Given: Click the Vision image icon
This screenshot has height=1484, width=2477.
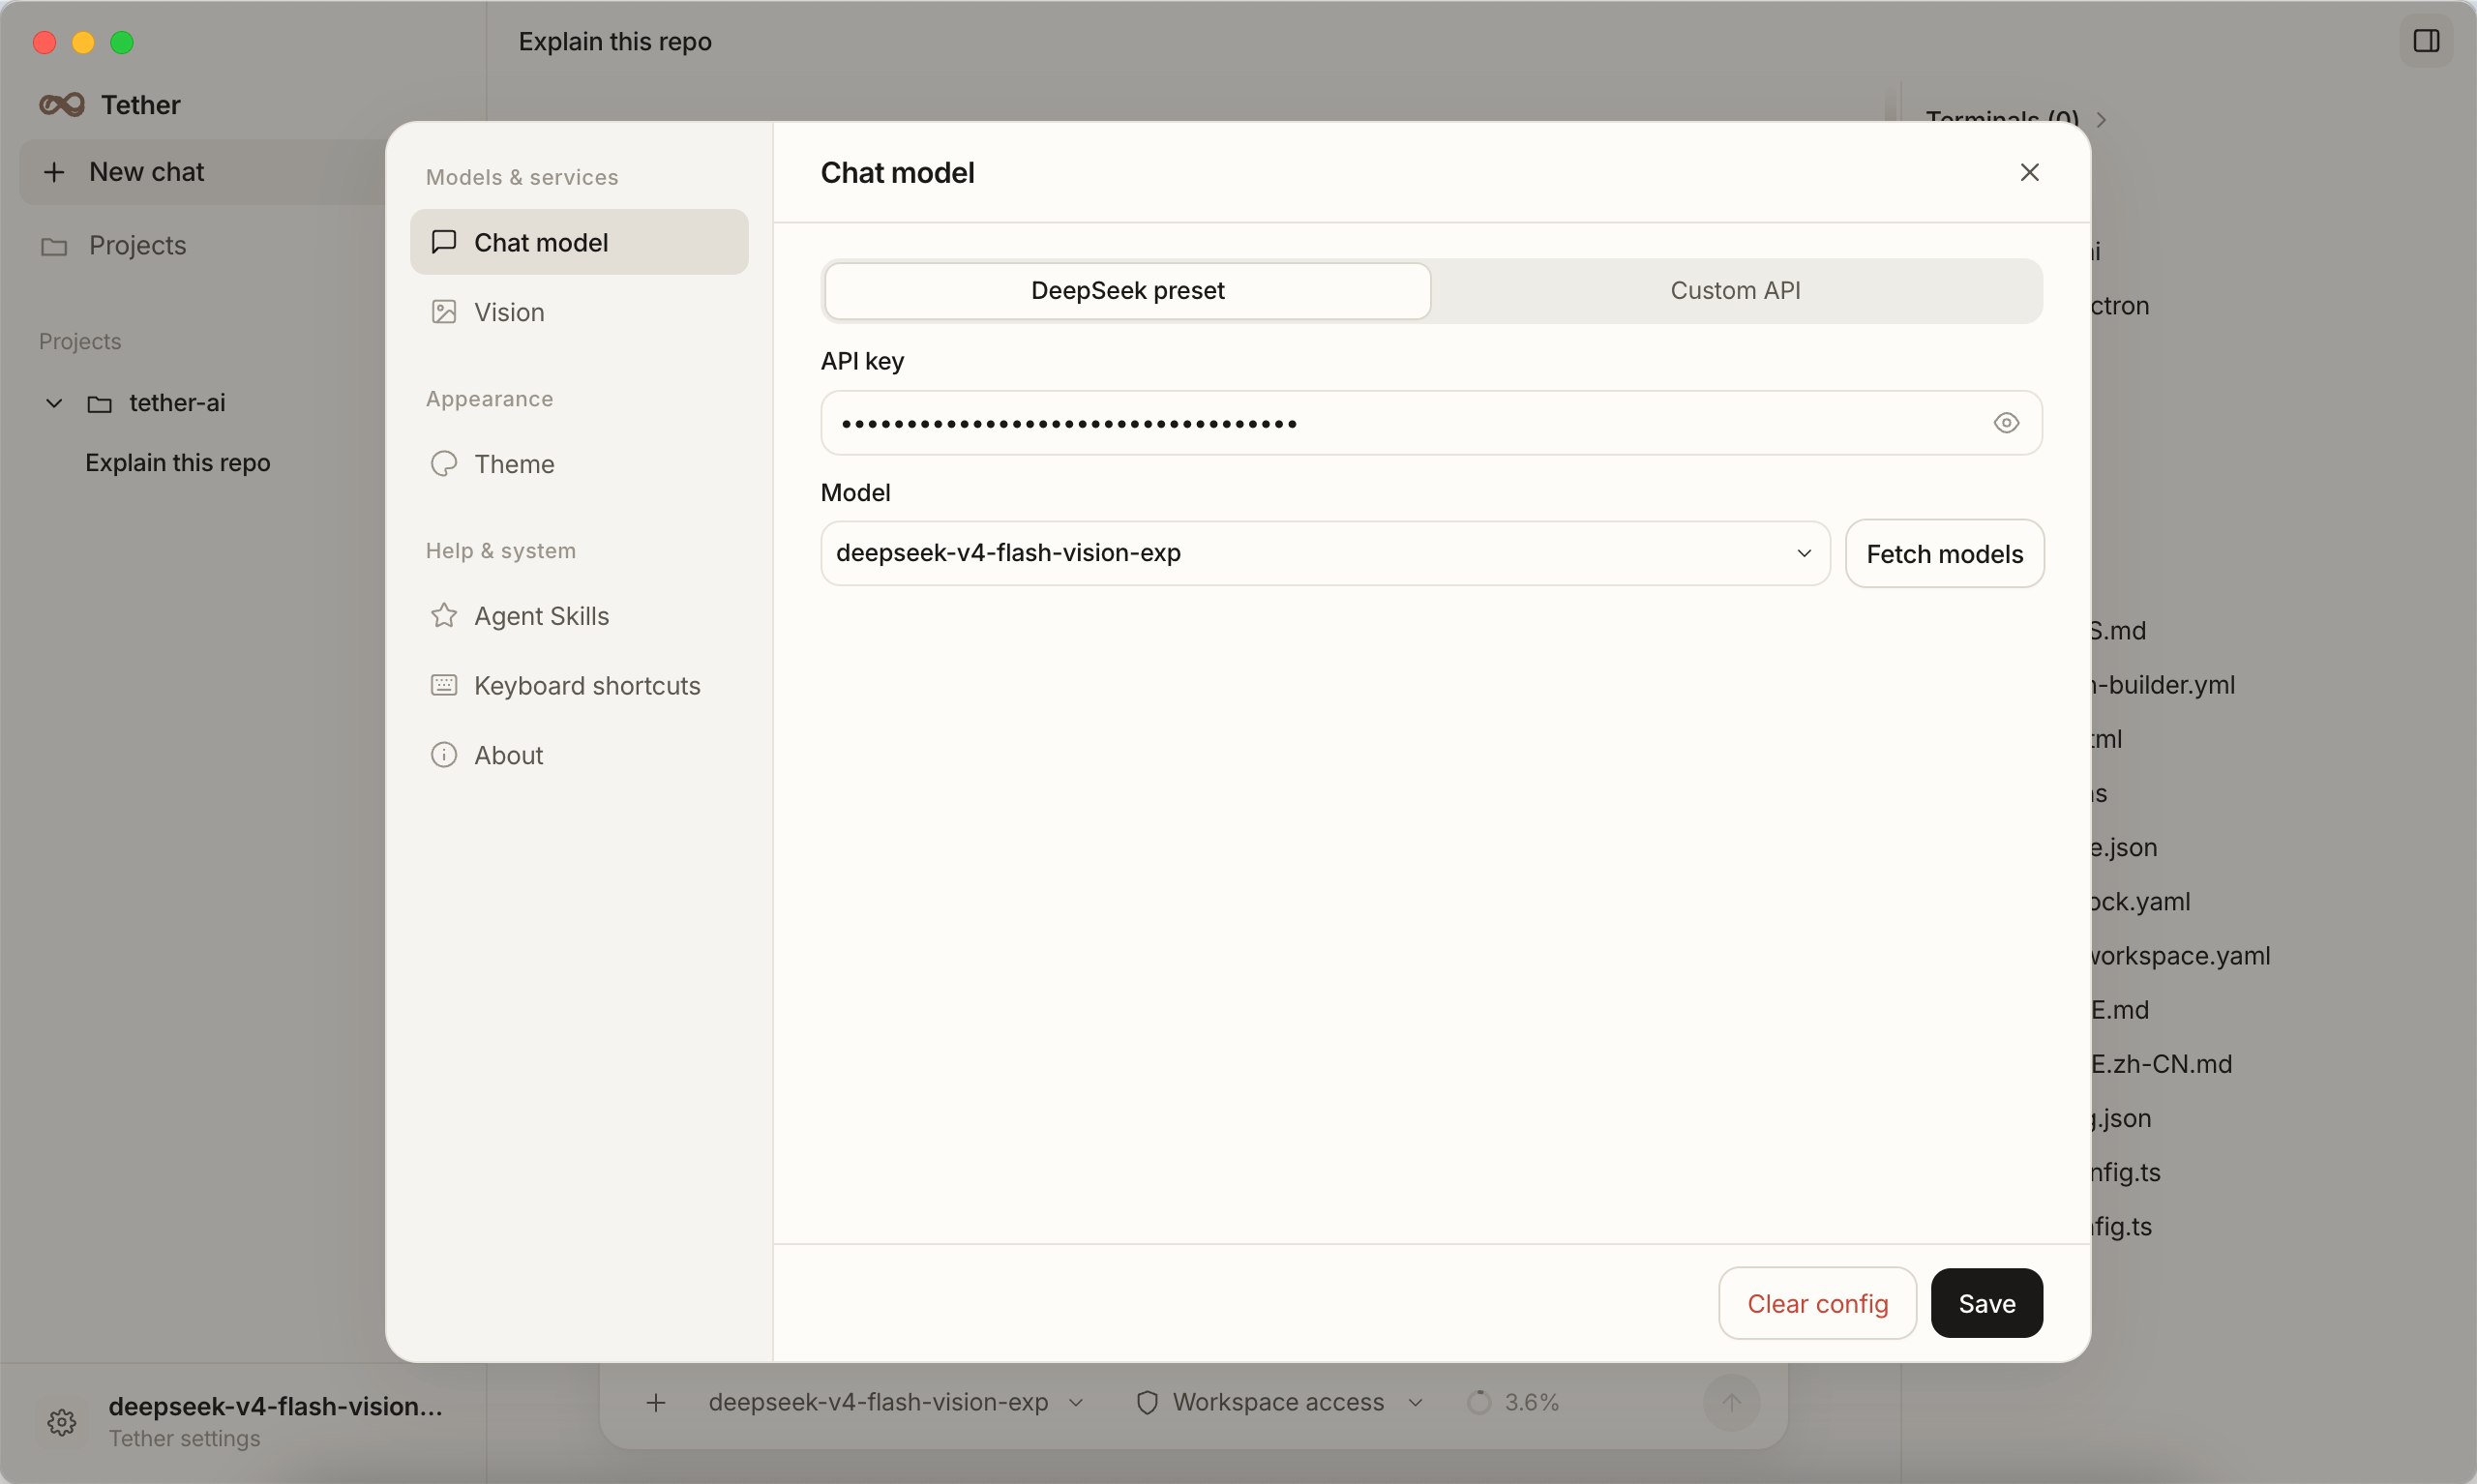Looking at the screenshot, I should tap(444, 312).
